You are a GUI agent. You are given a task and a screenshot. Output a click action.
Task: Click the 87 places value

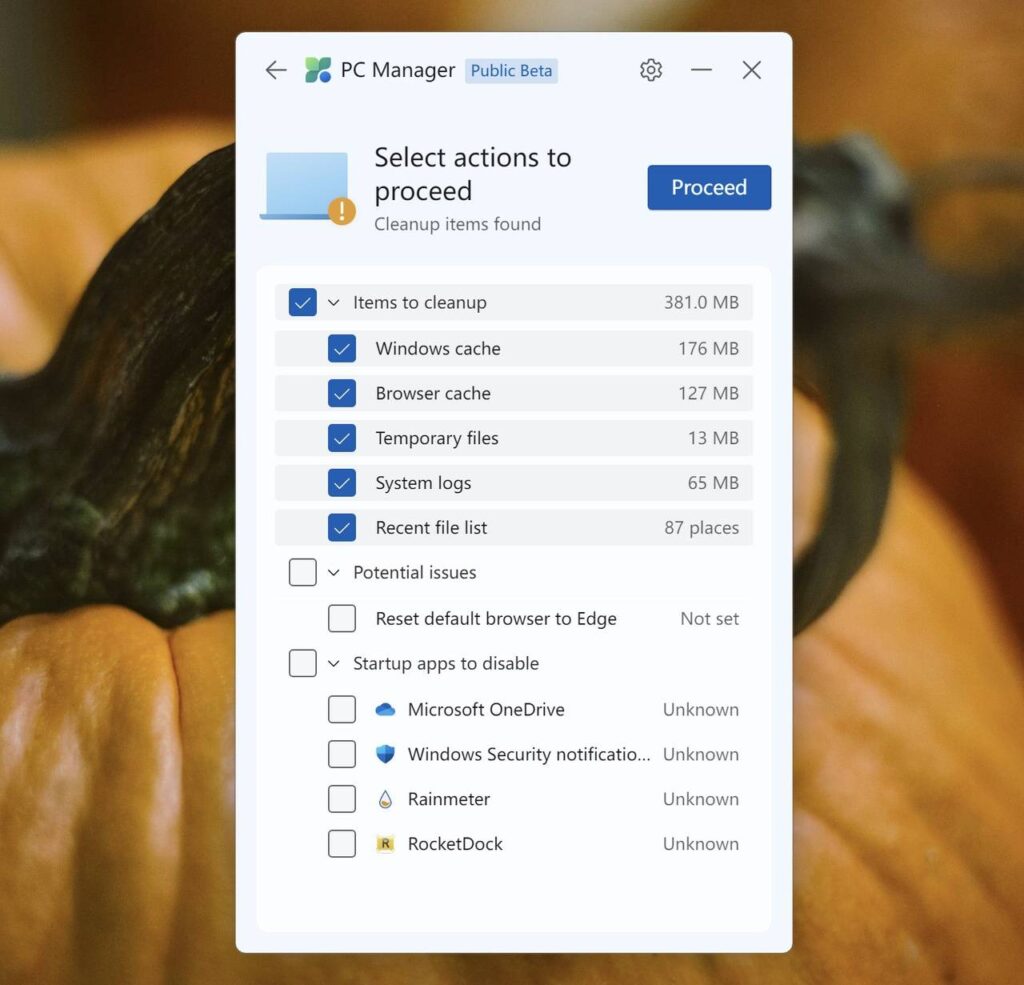click(x=701, y=528)
